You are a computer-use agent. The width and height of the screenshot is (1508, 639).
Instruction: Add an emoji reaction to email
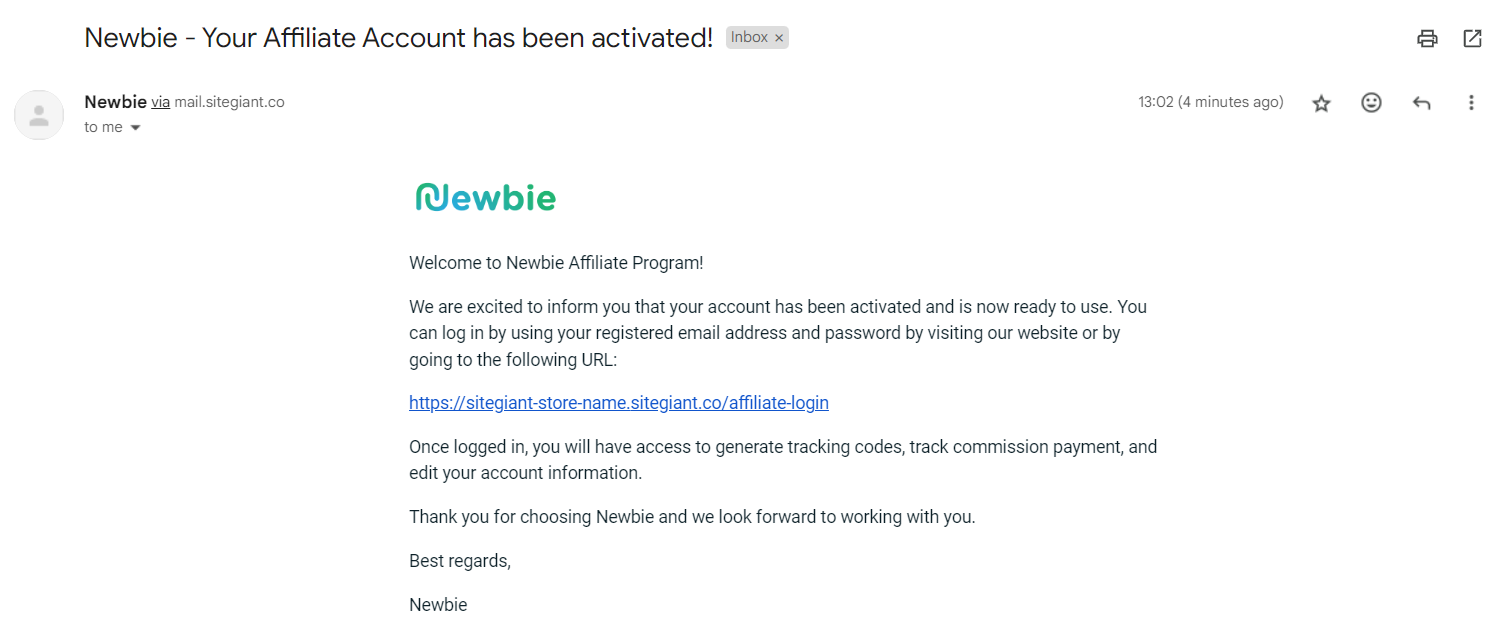pyautogui.click(x=1371, y=103)
